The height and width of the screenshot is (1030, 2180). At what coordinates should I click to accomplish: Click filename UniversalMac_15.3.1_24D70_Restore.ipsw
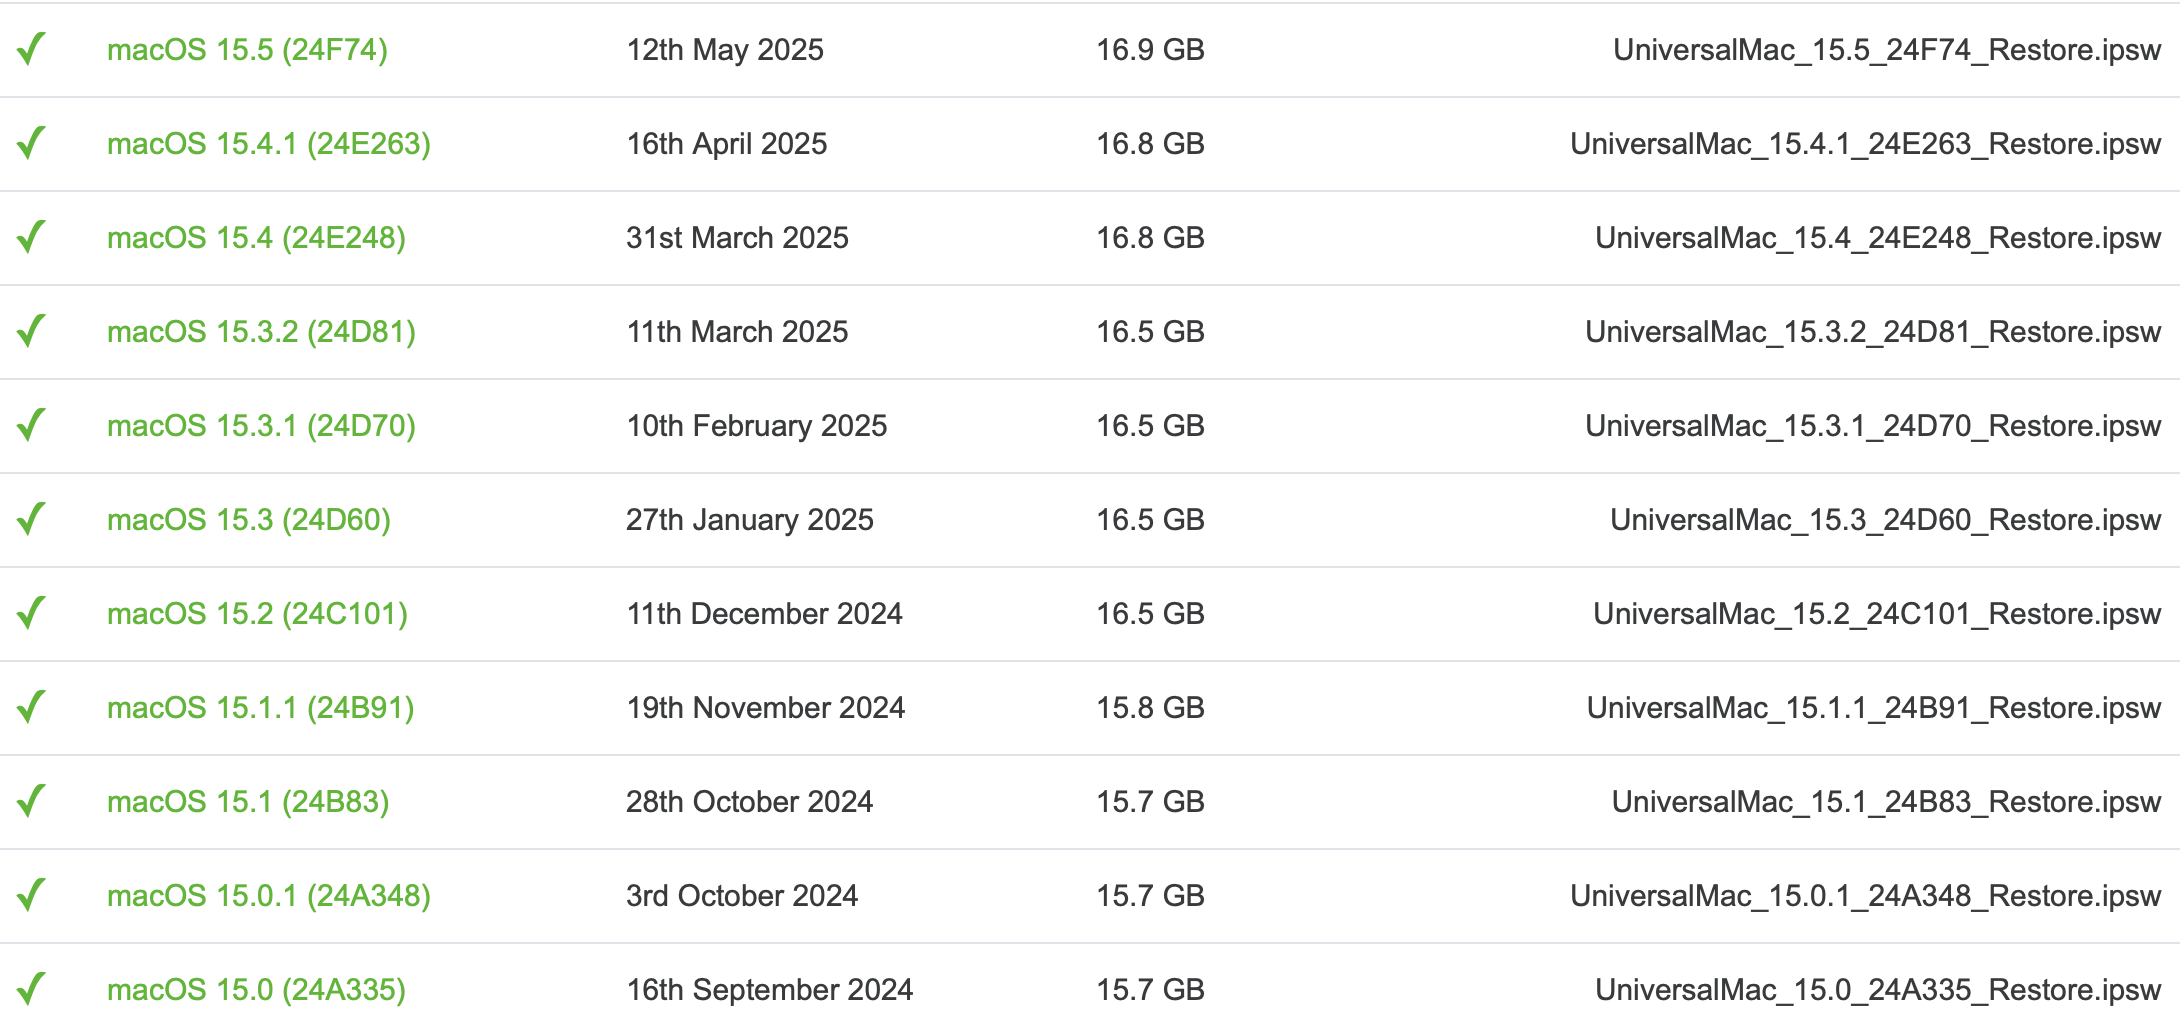(1872, 426)
